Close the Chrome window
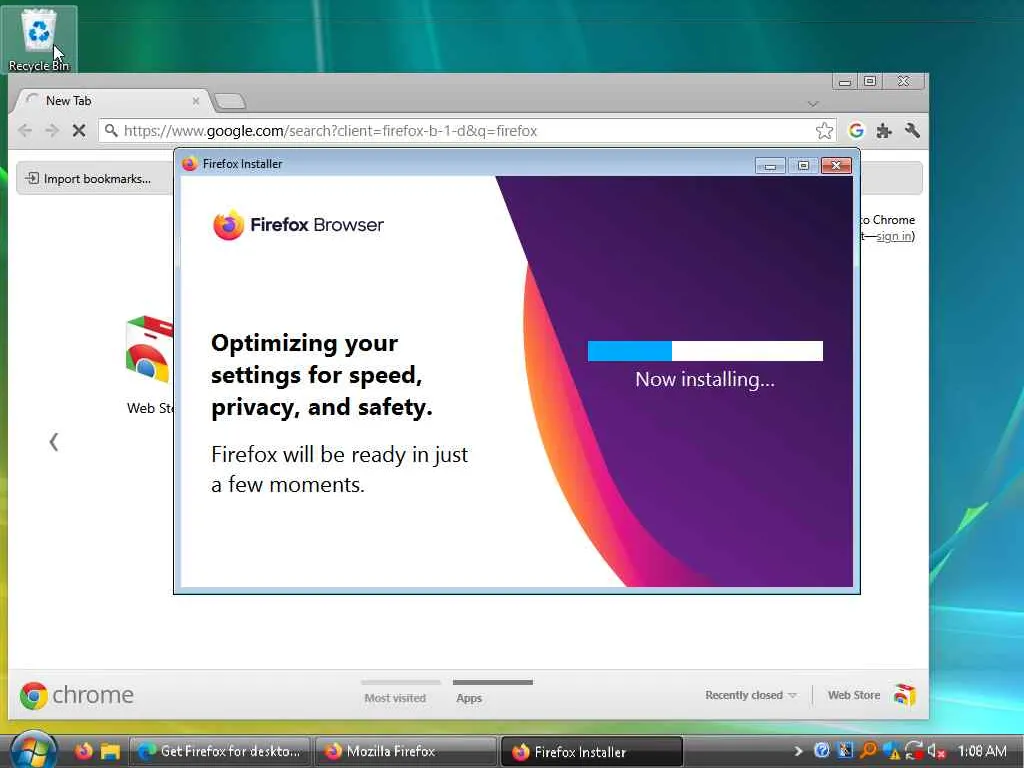Screen dimensions: 1024x768 [904, 82]
